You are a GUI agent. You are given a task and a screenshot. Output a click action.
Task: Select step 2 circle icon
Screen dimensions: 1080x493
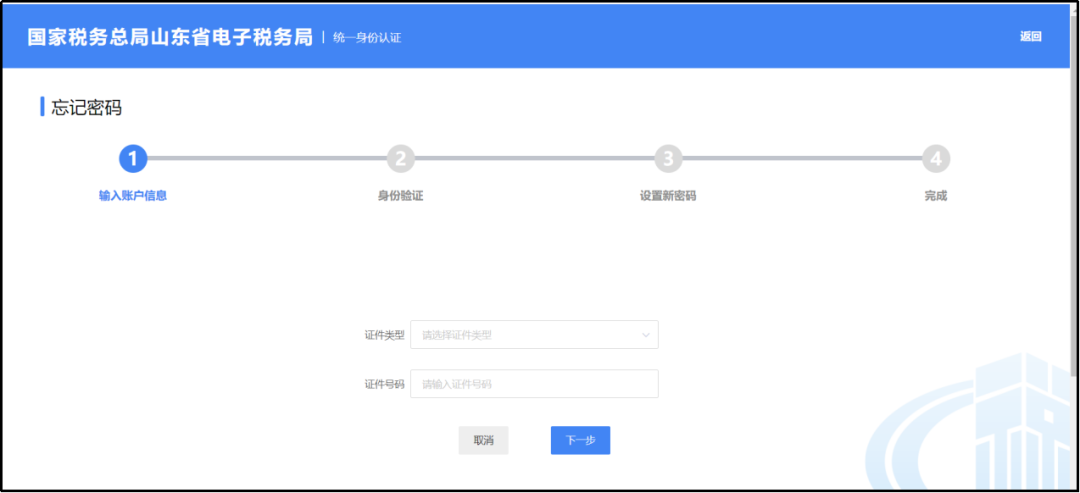(x=401, y=159)
